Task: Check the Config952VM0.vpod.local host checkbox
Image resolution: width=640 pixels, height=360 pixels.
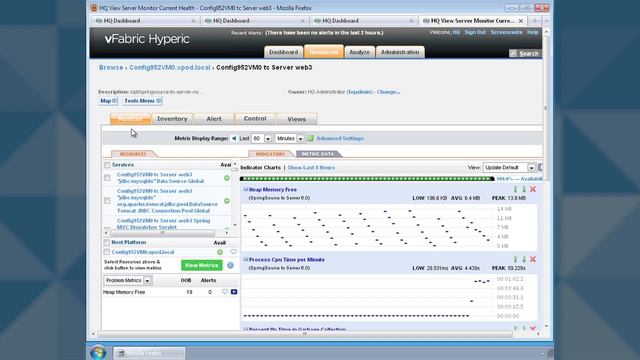Action: [x=107, y=252]
